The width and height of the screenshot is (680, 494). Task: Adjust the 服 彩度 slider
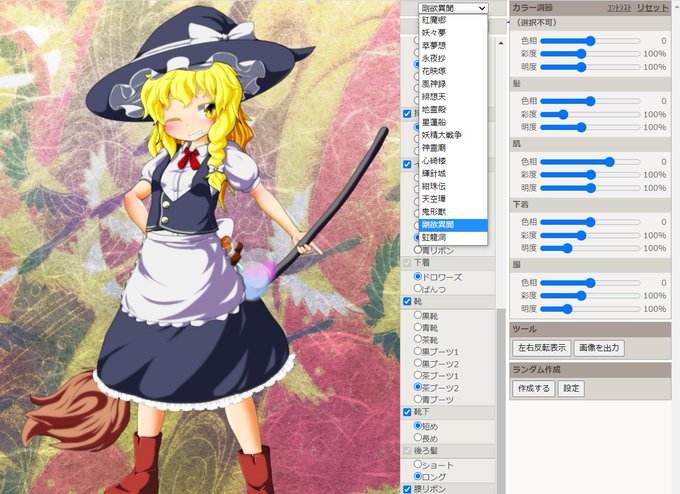click(590, 296)
